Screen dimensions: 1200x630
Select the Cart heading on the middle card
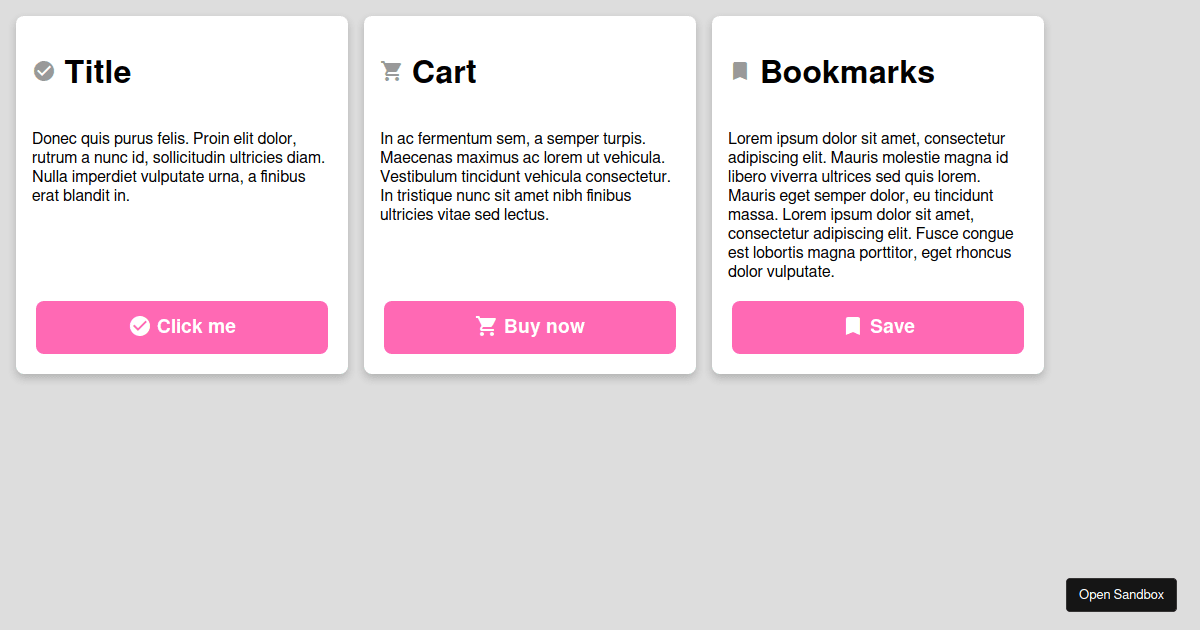[445, 71]
